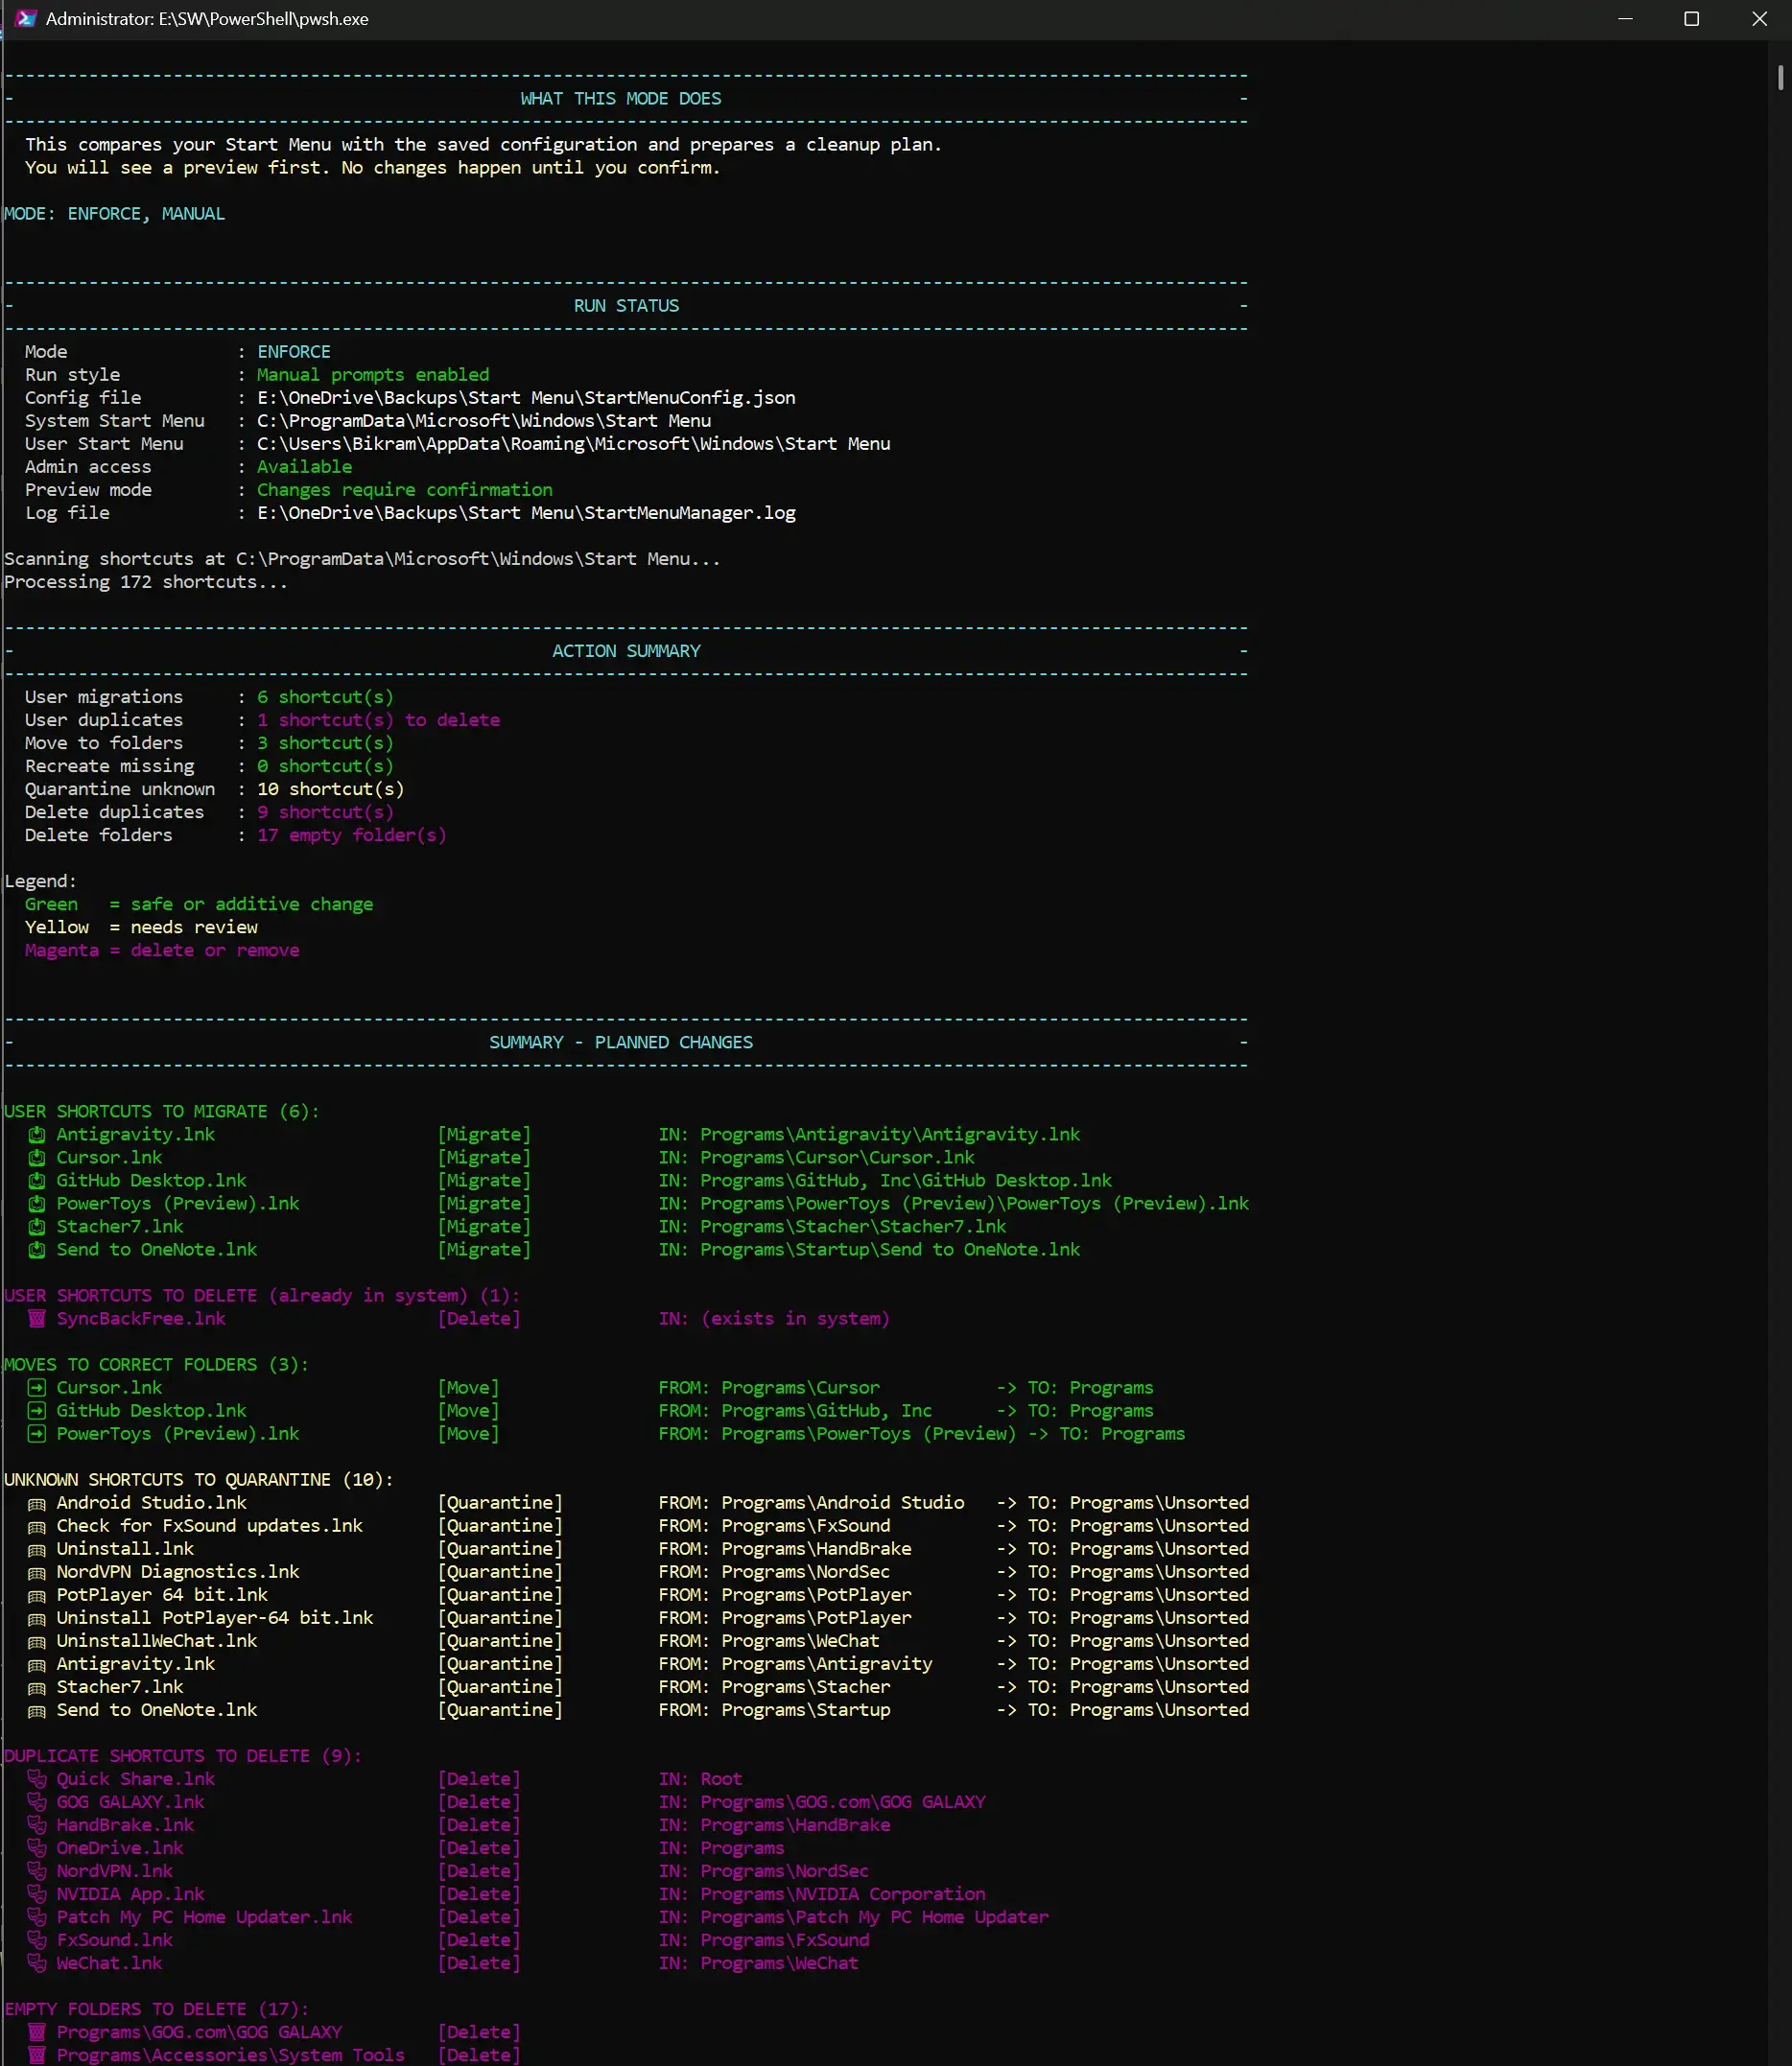
Task: Click the duplicate icon beside HandBrake.lnk
Action: coord(37,1825)
